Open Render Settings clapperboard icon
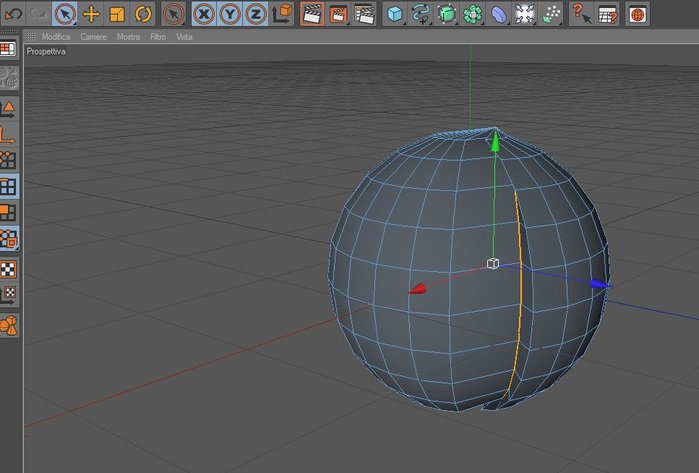 pyautogui.click(x=364, y=14)
